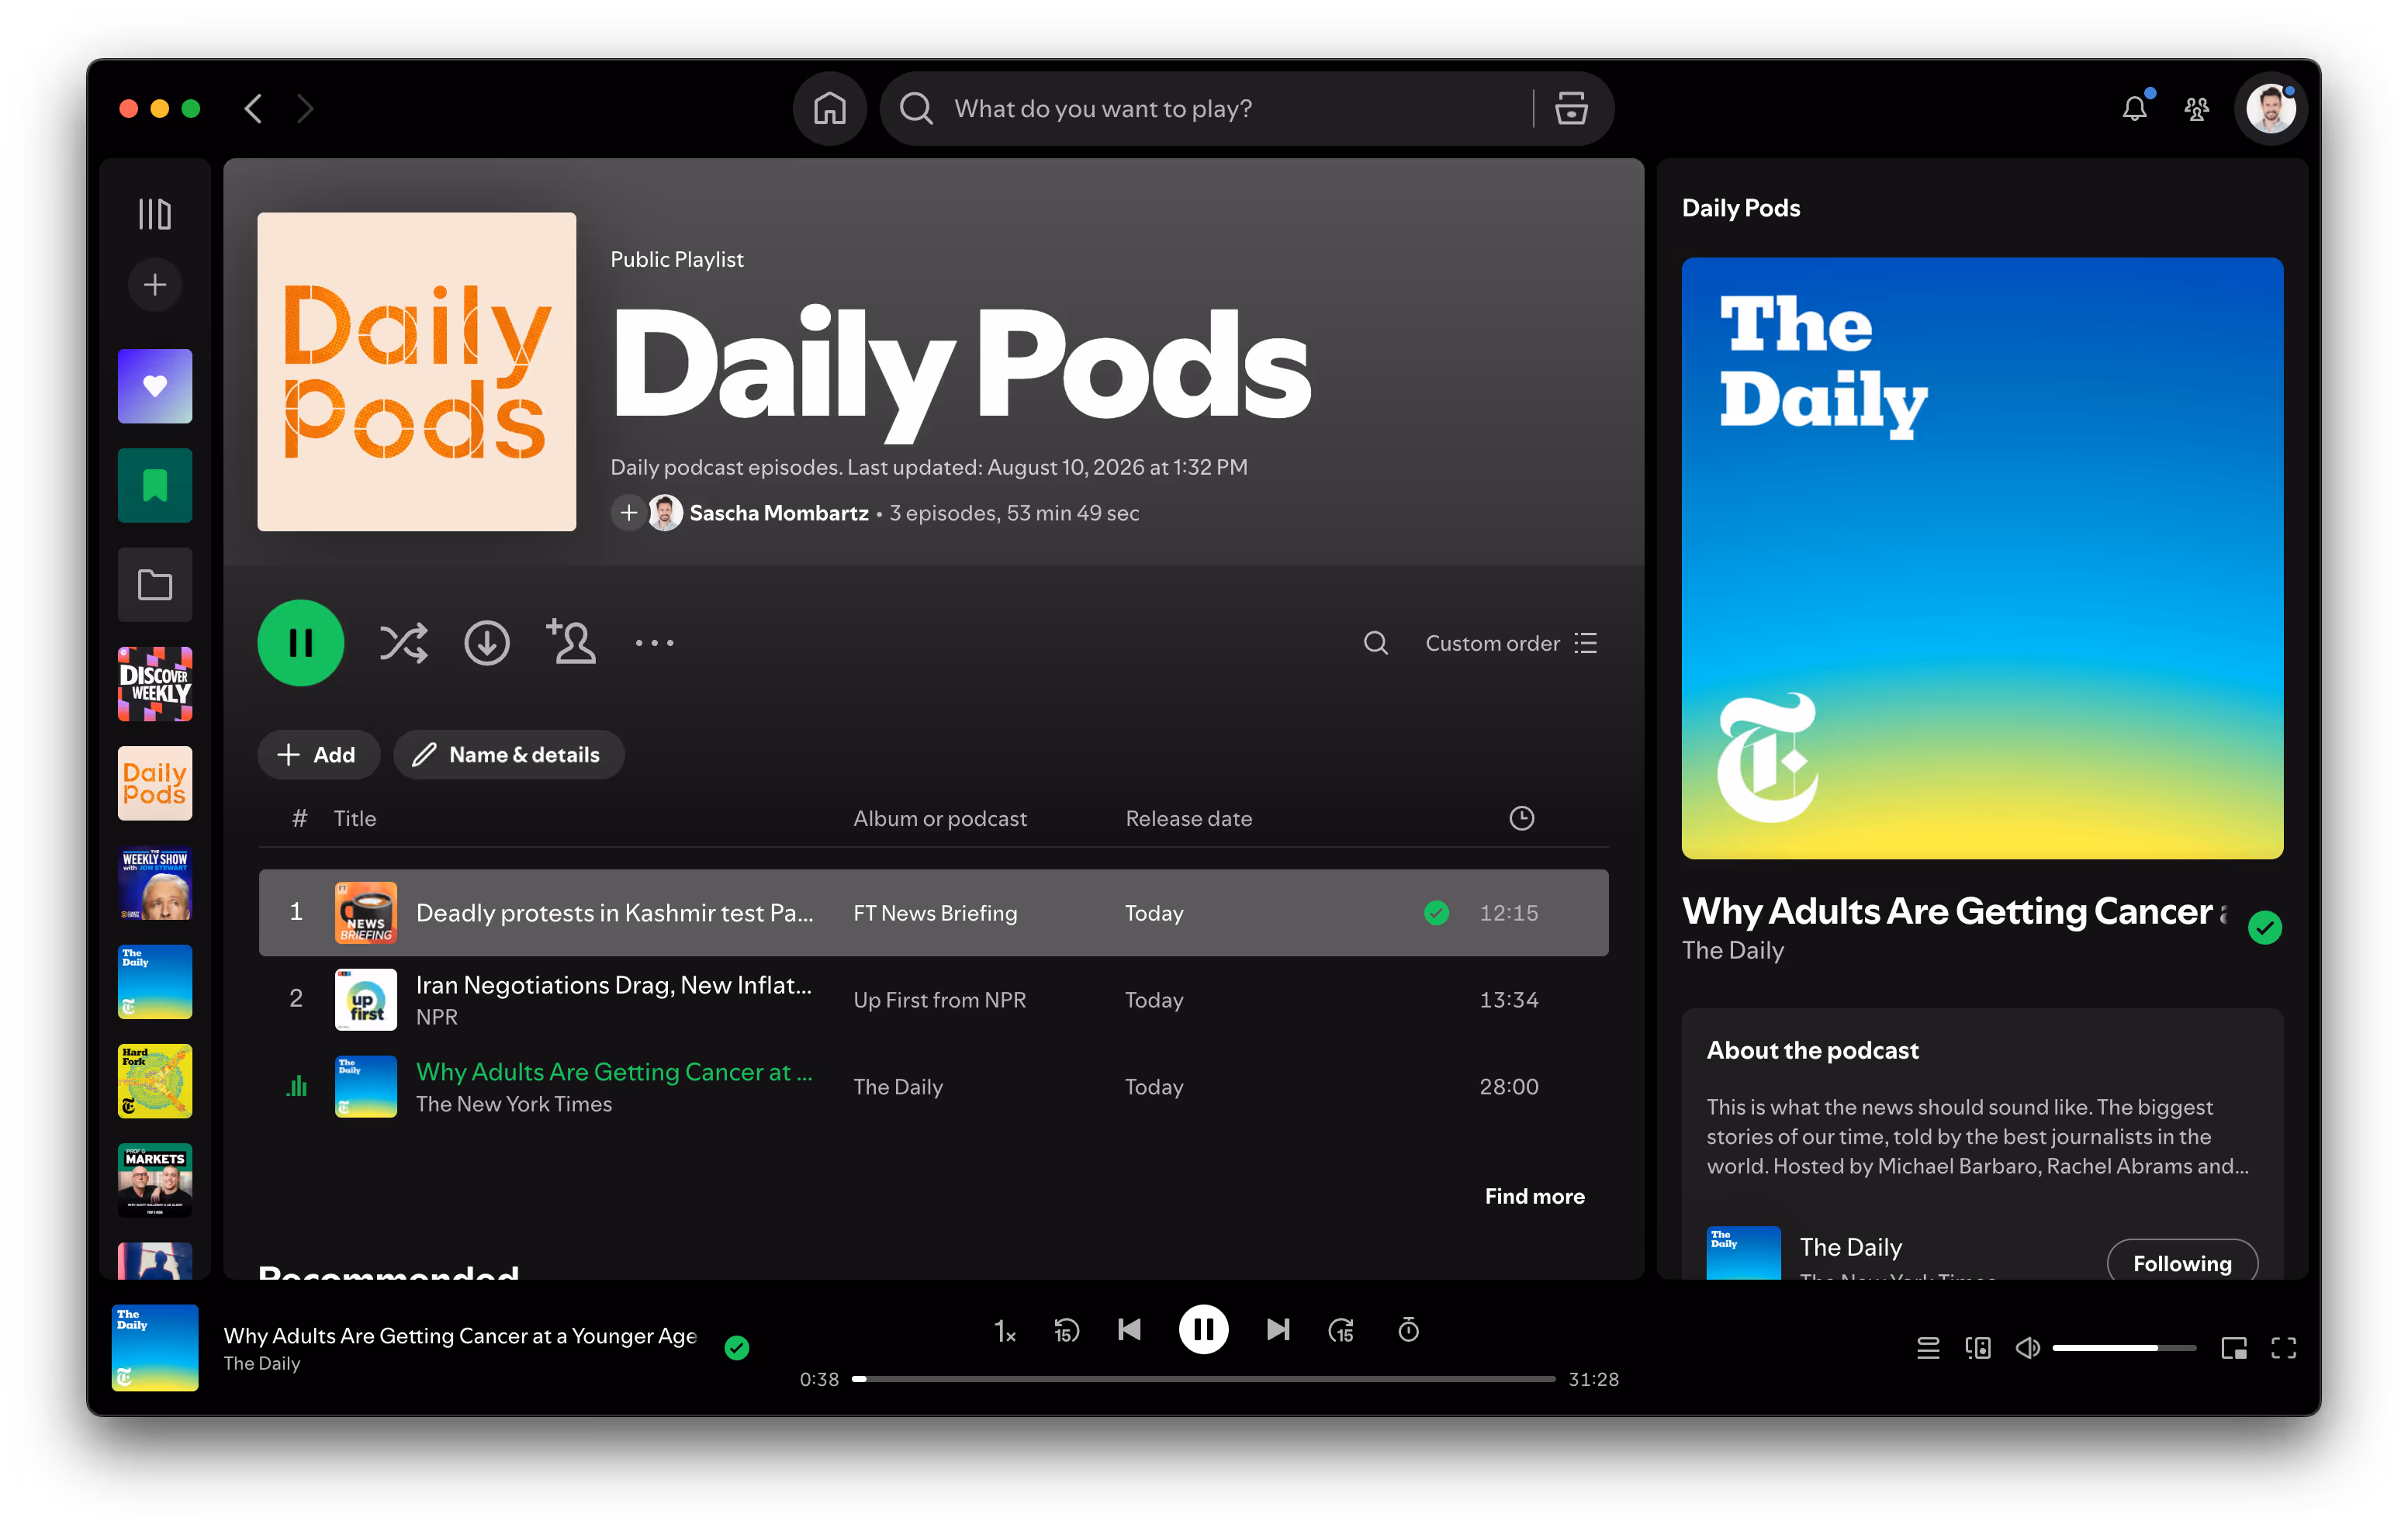
Task: Open the user profile avatar menu
Action: [x=2270, y=108]
